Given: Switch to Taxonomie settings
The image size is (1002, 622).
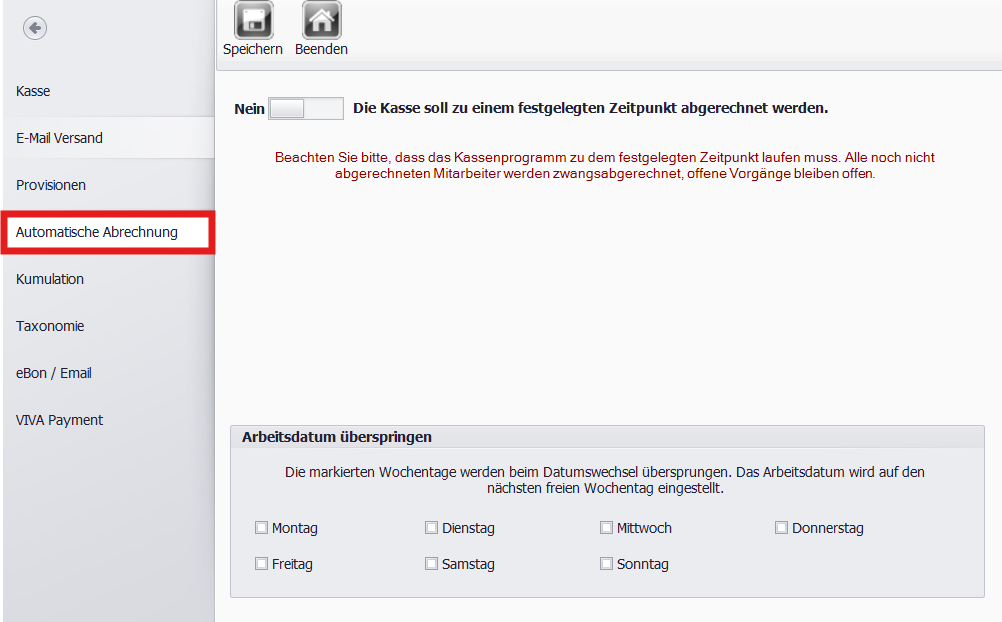Looking at the screenshot, I should point(109,326).
